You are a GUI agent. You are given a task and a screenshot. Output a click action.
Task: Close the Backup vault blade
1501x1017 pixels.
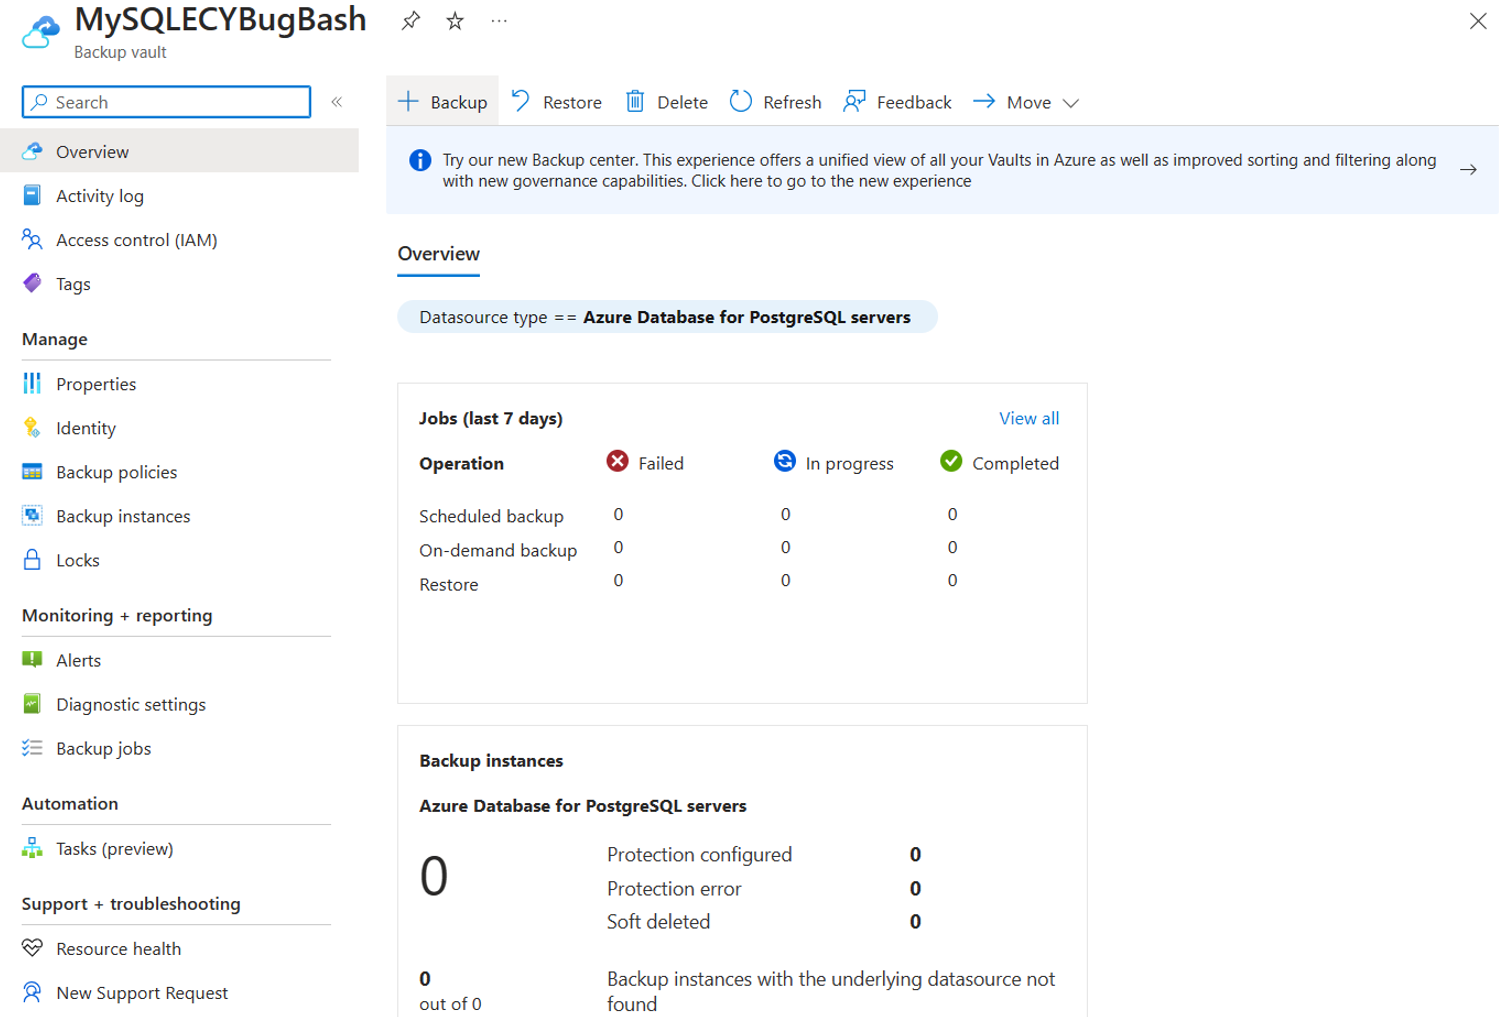pos(1477,21)
